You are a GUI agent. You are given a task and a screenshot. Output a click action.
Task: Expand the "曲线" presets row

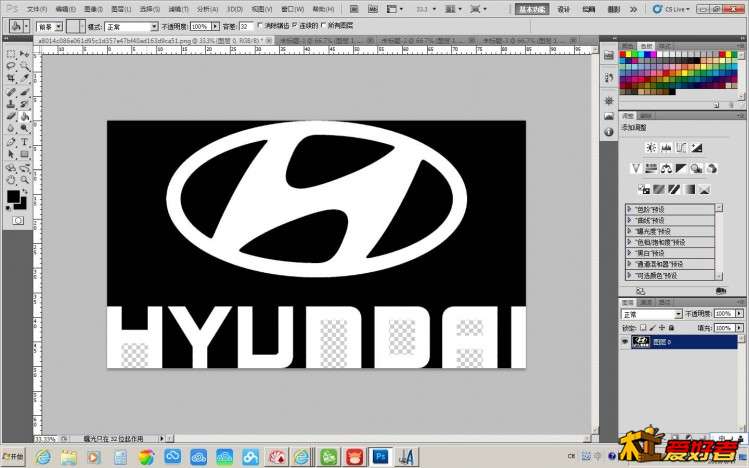pyautogui.click(x=670, y=220)
